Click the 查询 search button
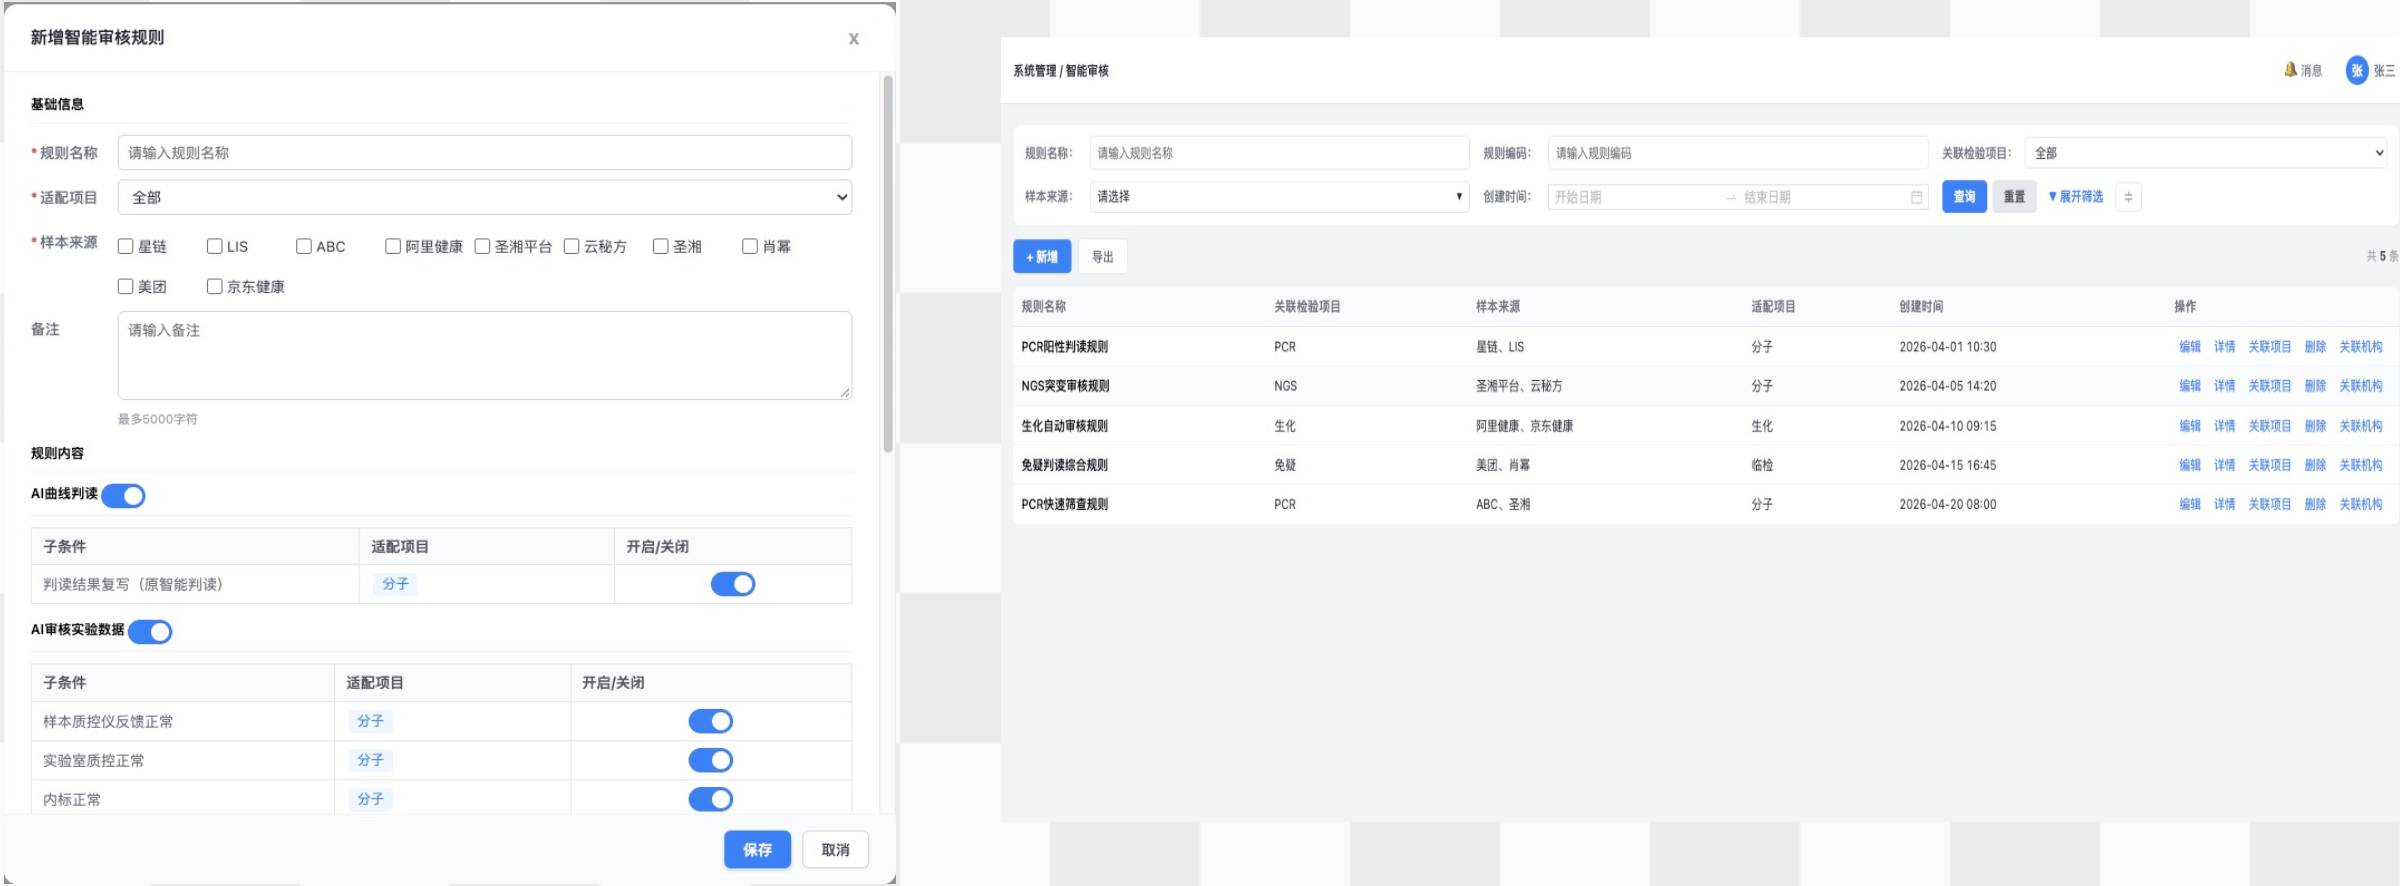 1964,197
